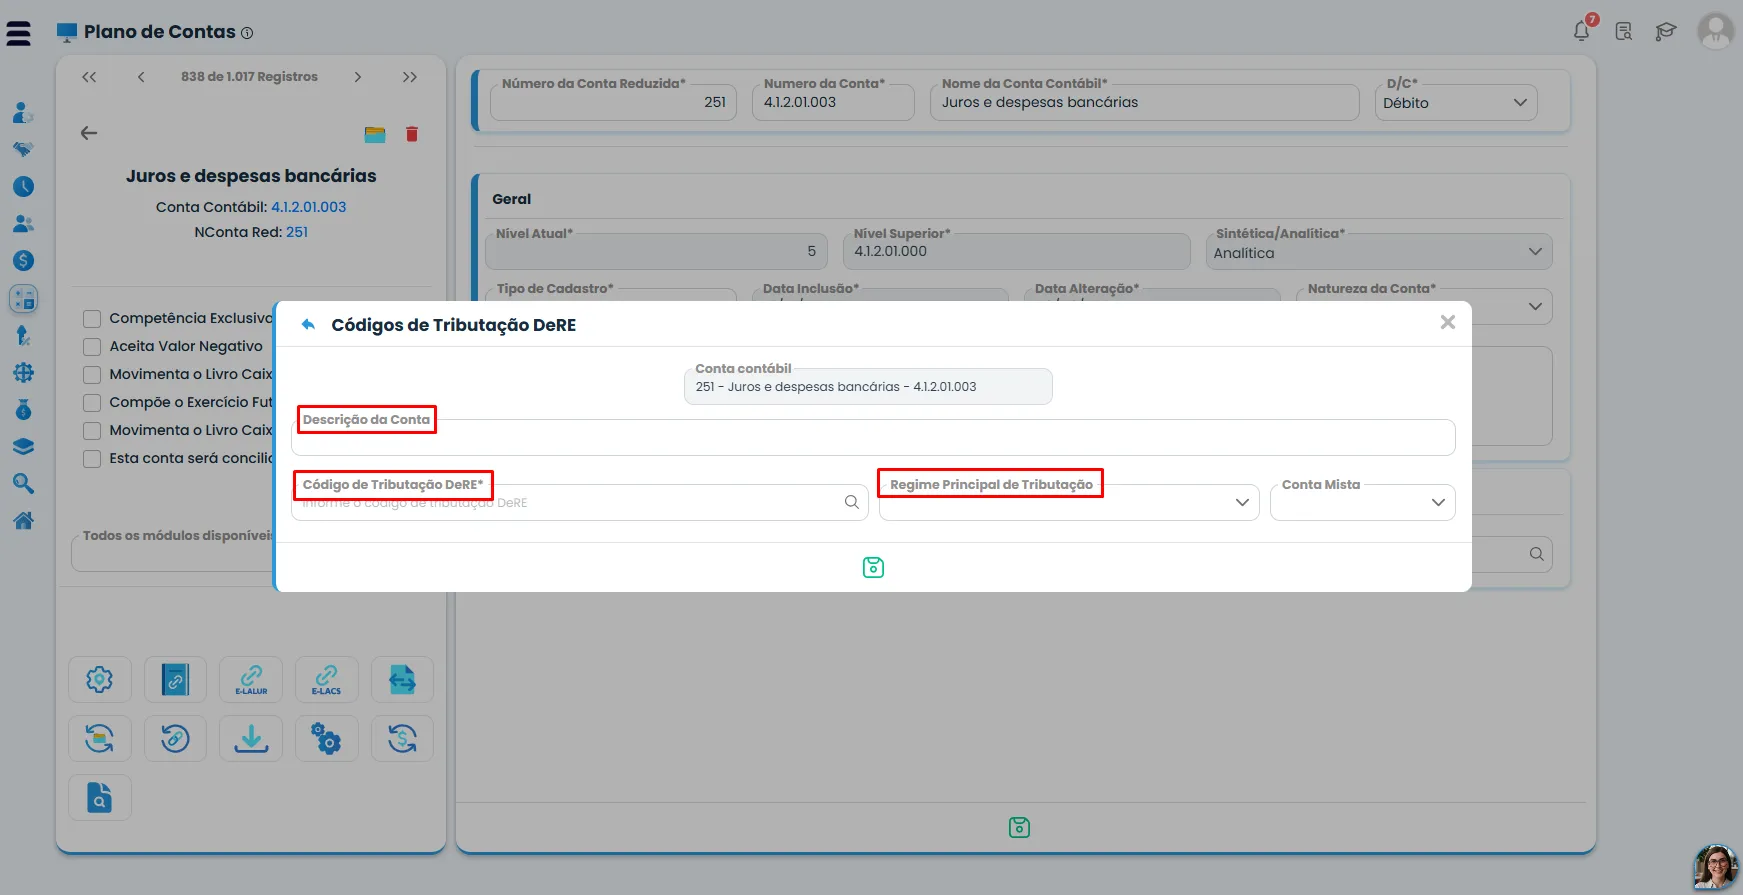Toggle the Competência Exclusiva checkbox
This screenshot has width=1743, height=895.
[92, 319]
